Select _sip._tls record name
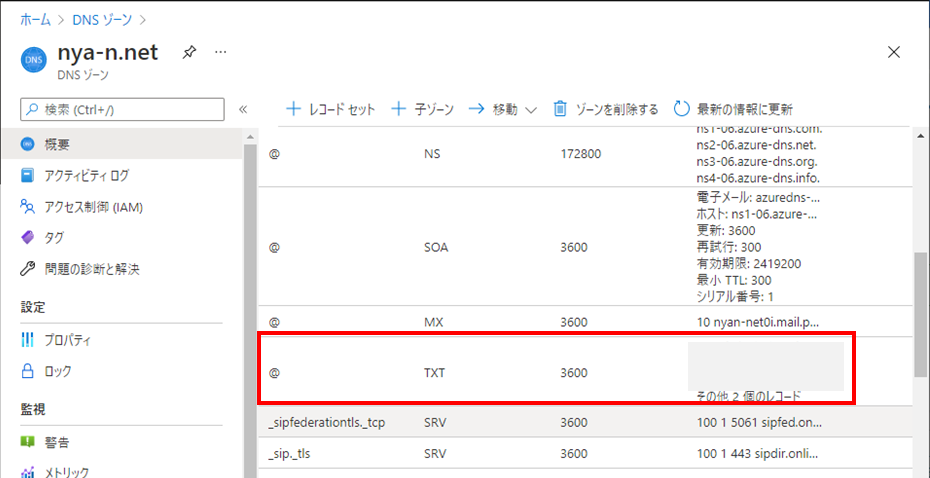The image size is (930, 478). (x=289, y=454)
